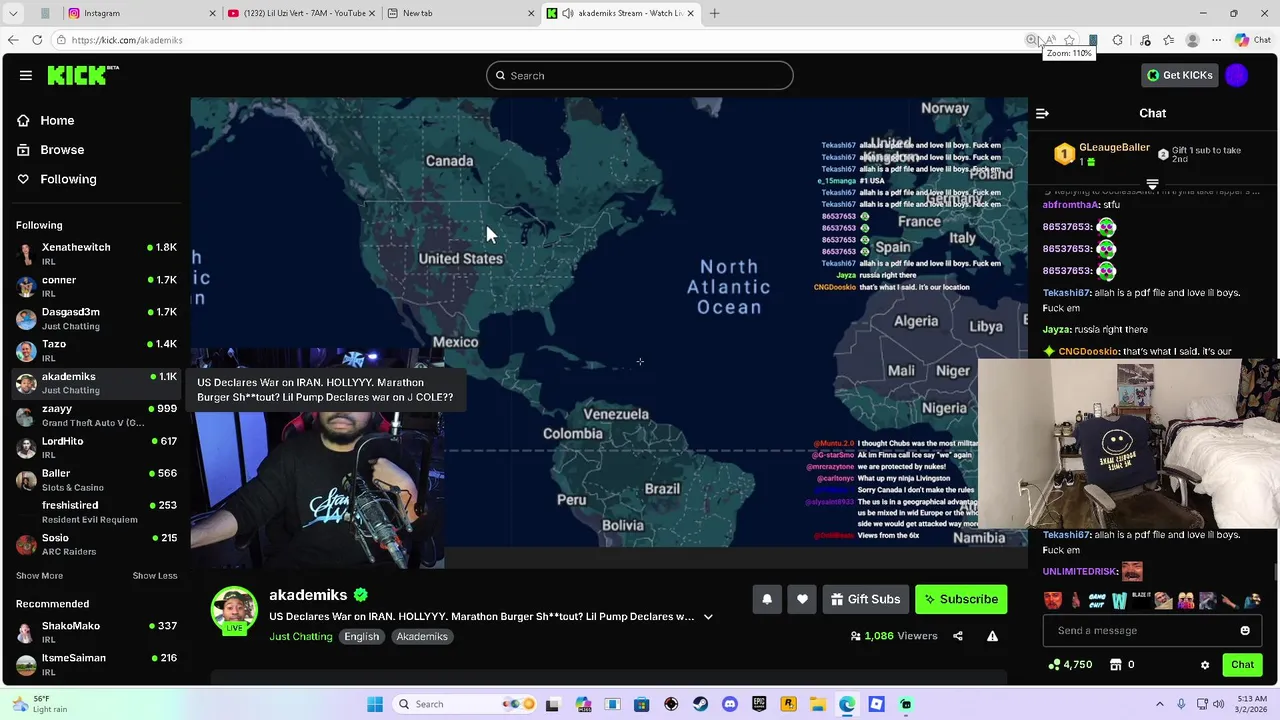The image size is (1280, 720).
Task: Click Show More in Following
Action: [39, 576]
